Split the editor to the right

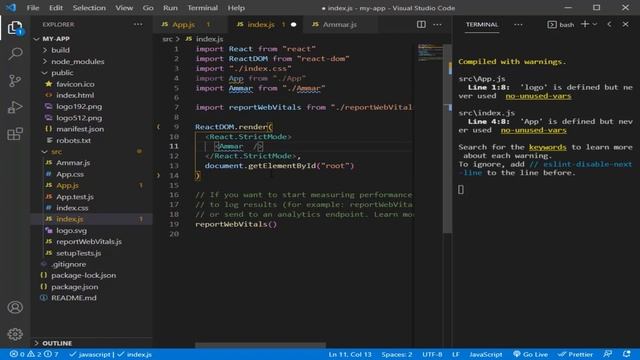click(421, 24)
